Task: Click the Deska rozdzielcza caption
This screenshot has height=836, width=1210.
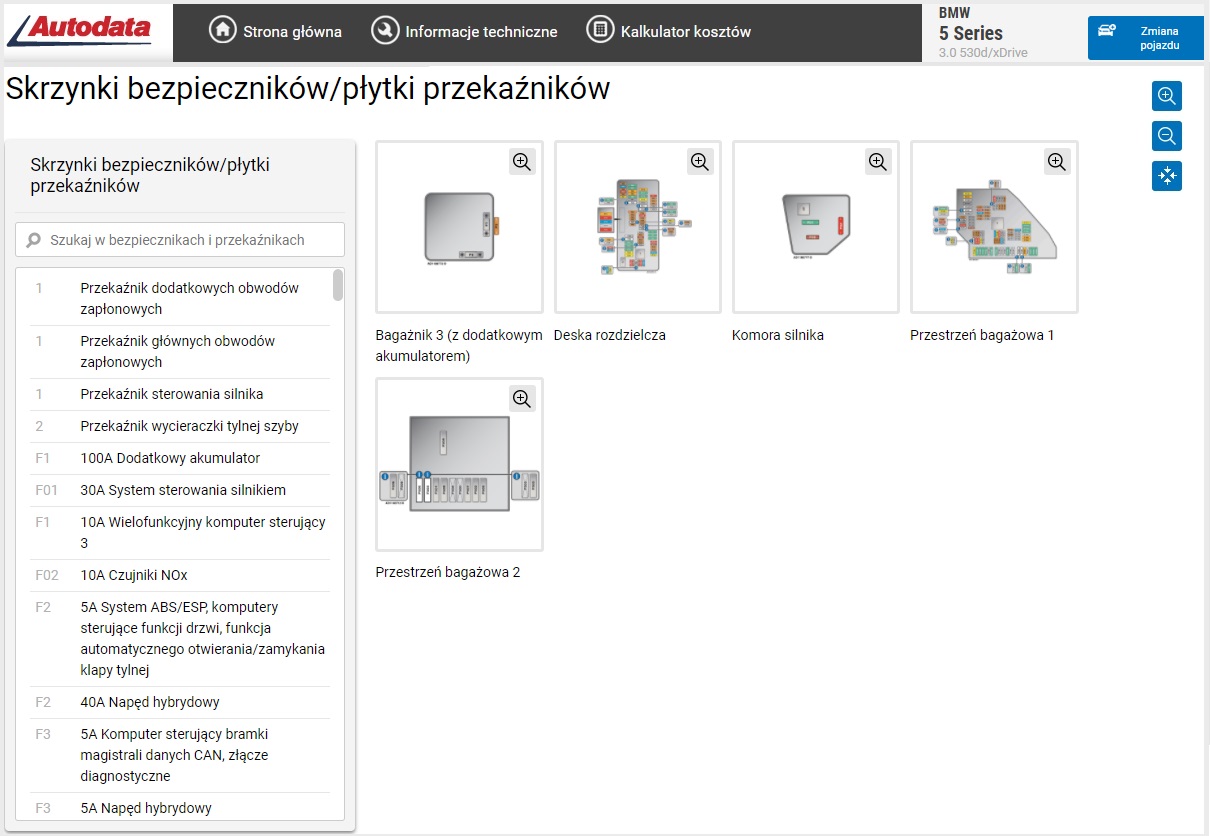Action: [610, 335]
